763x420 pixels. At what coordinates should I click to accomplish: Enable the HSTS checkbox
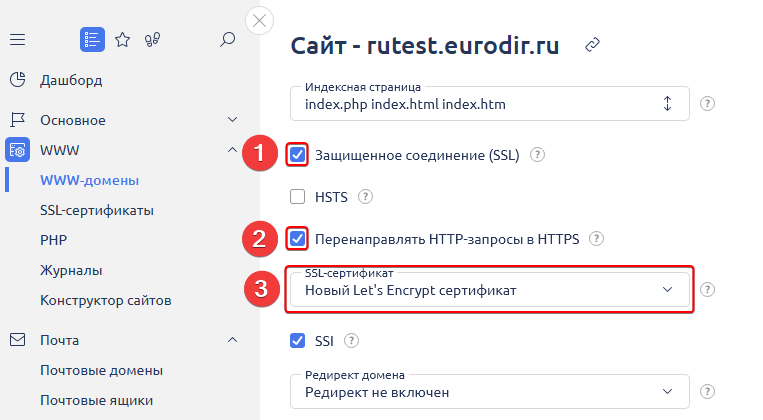(x=297, y=197)
